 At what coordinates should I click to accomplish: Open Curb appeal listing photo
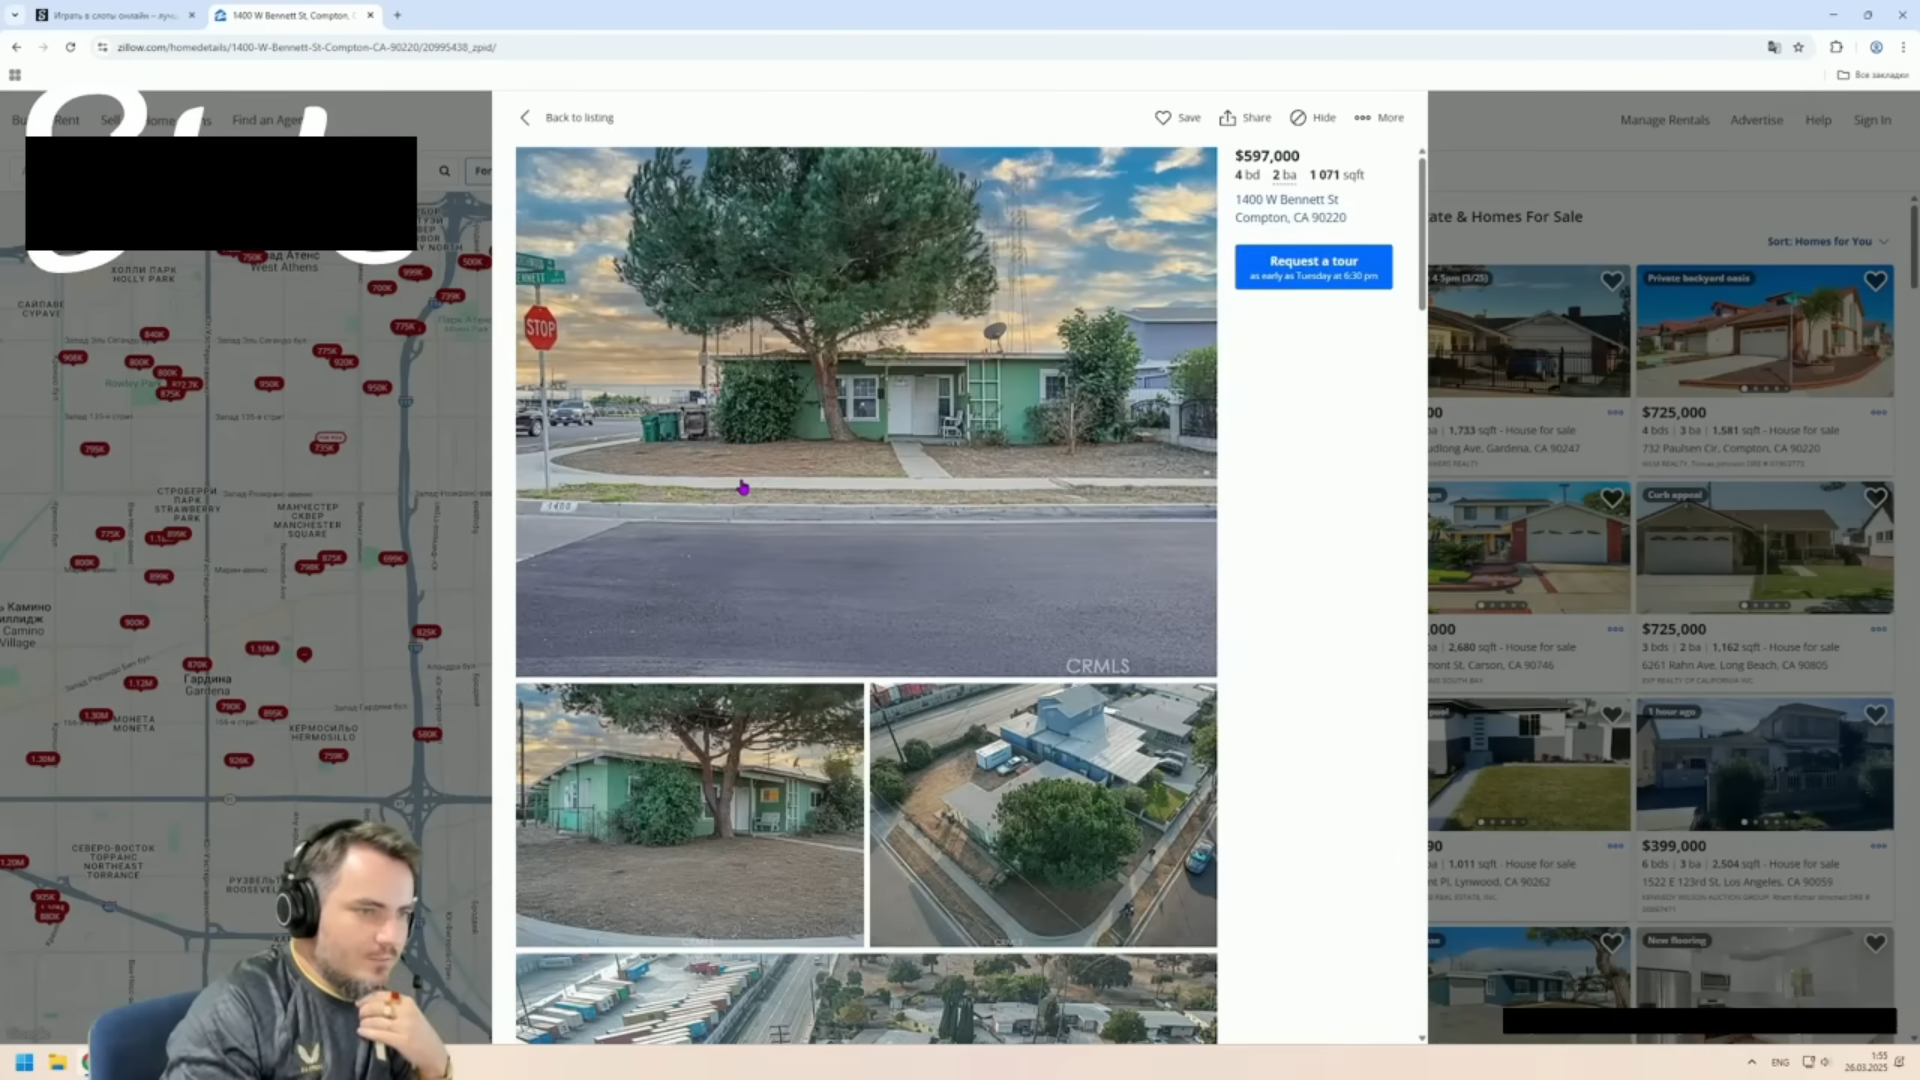click(1764, 548)
